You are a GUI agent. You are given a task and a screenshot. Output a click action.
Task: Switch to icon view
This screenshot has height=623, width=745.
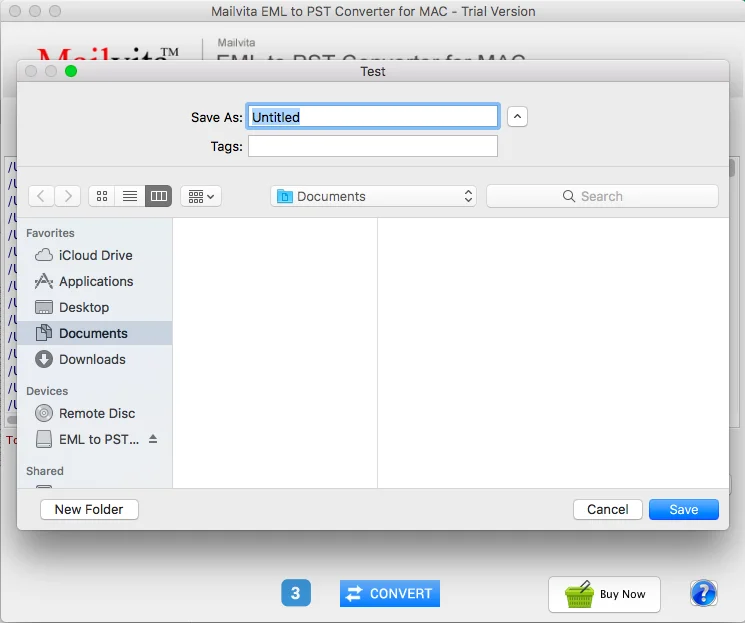[x=102, y=196]
